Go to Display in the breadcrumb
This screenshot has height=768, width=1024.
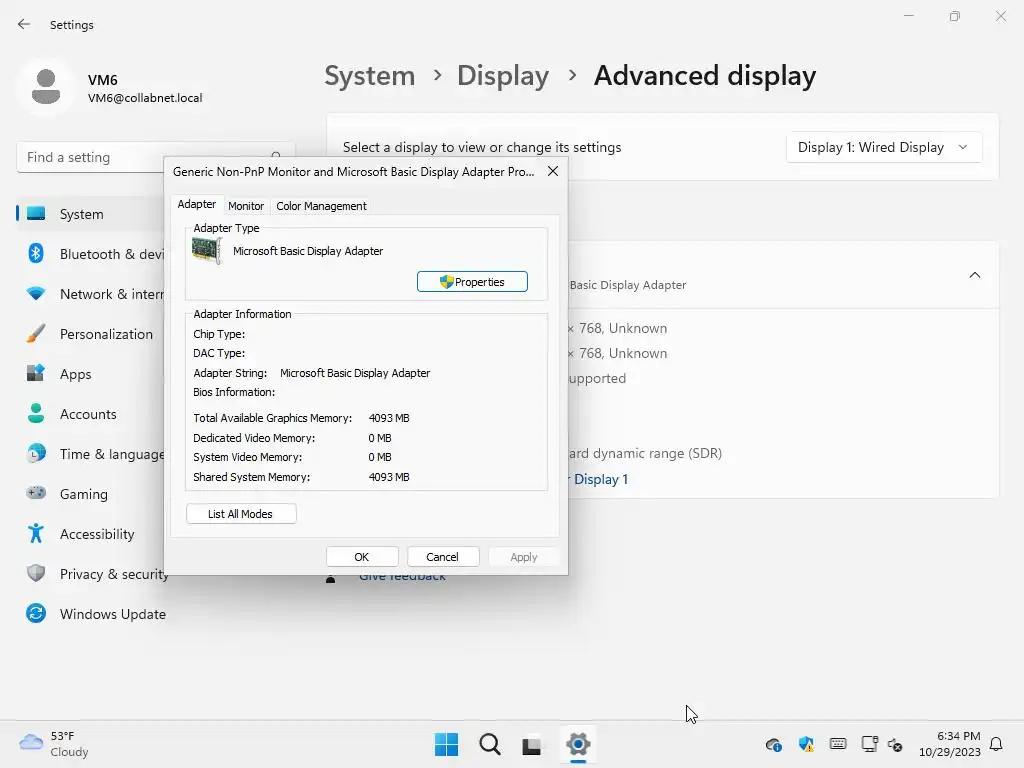pos(503,76)
